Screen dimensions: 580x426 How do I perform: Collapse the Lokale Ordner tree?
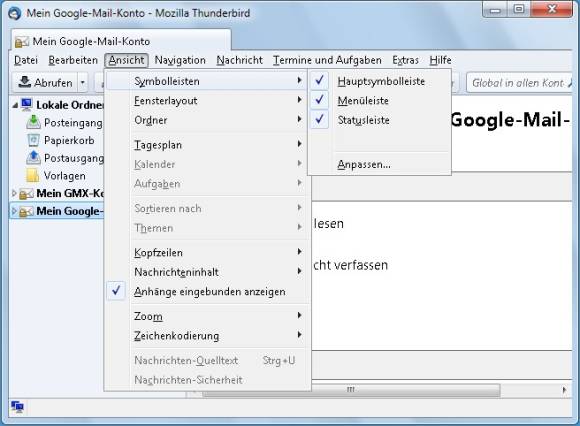coord(15,105)
